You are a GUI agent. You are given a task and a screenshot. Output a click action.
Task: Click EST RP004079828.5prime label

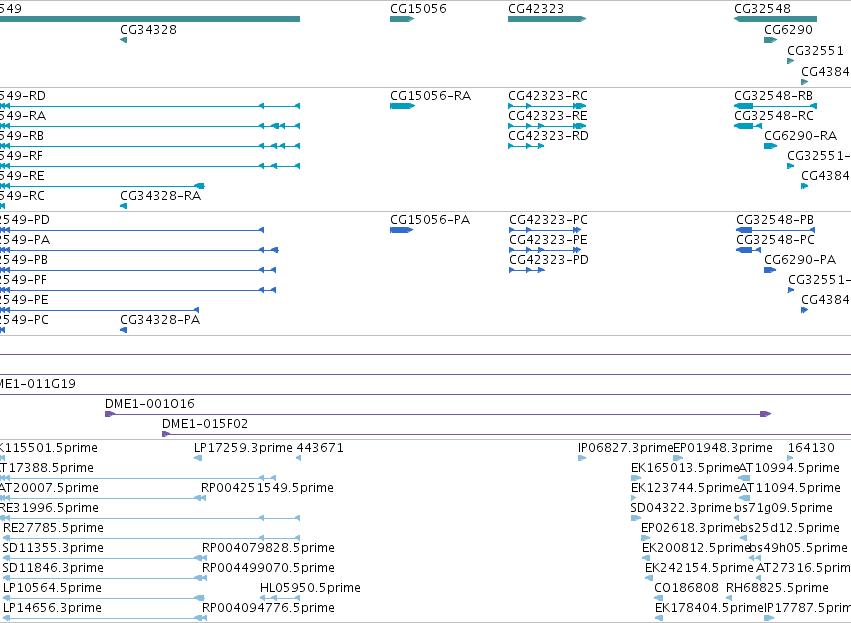coord(268,548)
